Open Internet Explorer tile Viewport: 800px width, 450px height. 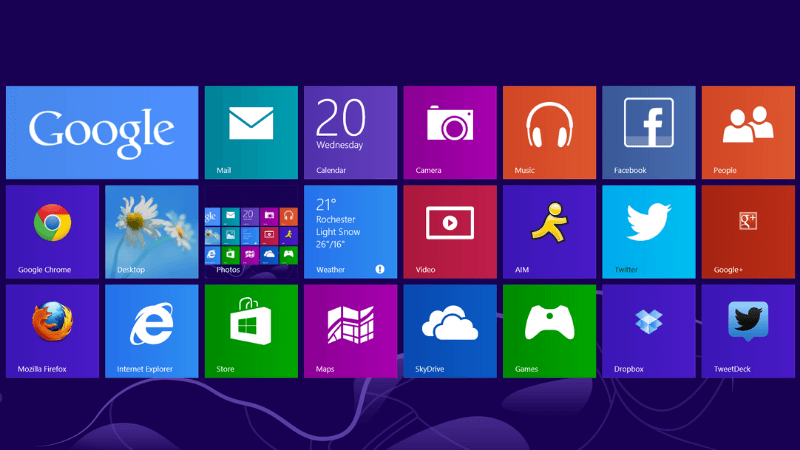tap(152, 331)
